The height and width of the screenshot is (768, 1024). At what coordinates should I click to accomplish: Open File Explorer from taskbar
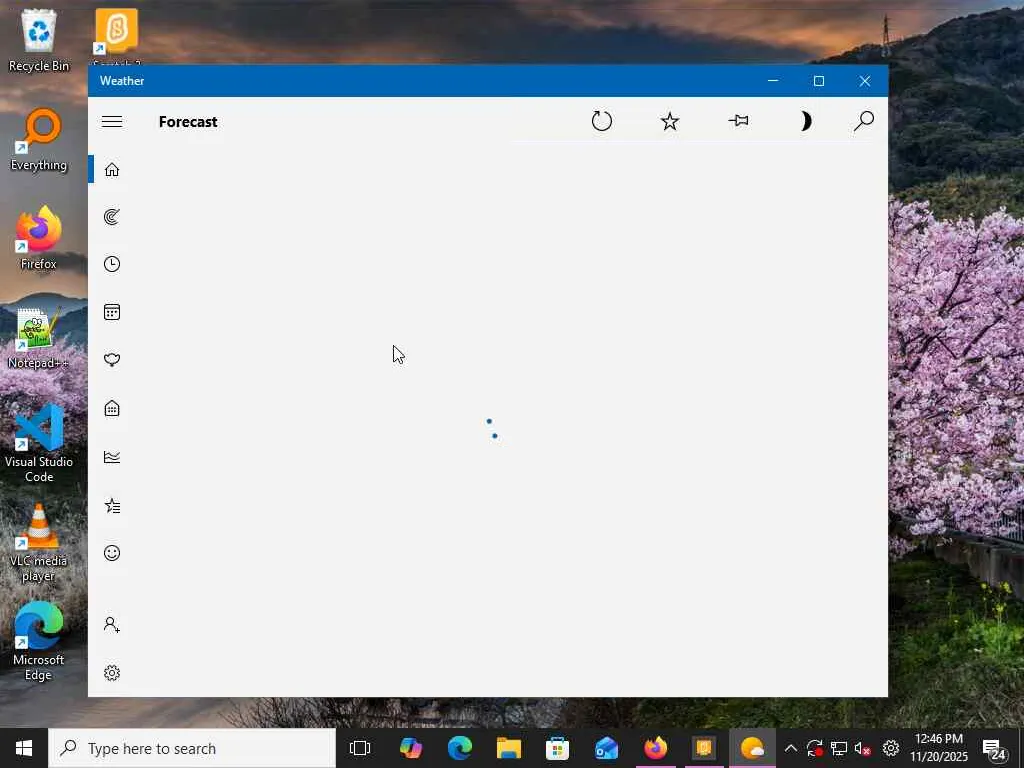[509, 748]
